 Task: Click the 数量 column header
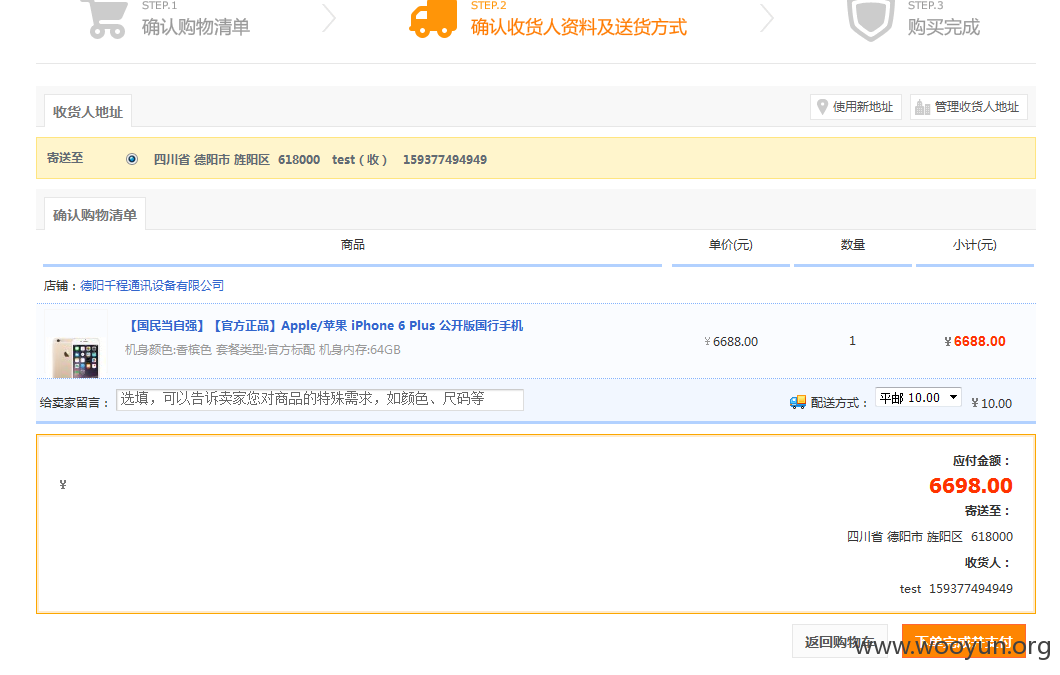[x=852, y=244]
